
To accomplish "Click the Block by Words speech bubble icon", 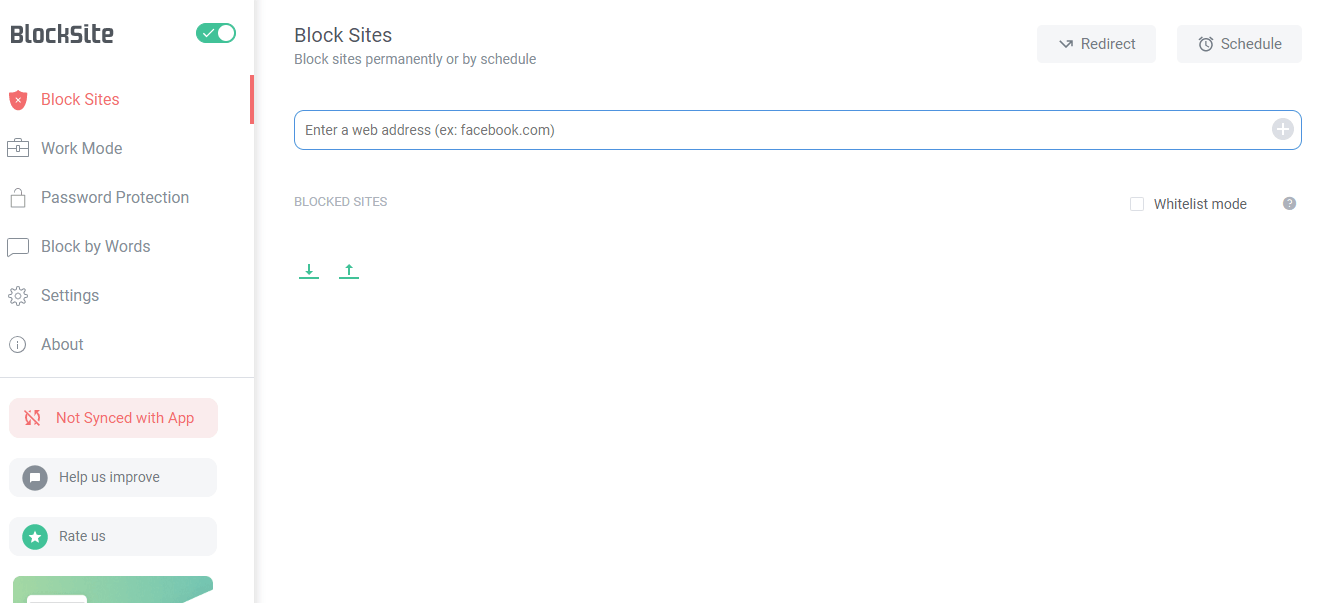I will [x=18, y=247].
